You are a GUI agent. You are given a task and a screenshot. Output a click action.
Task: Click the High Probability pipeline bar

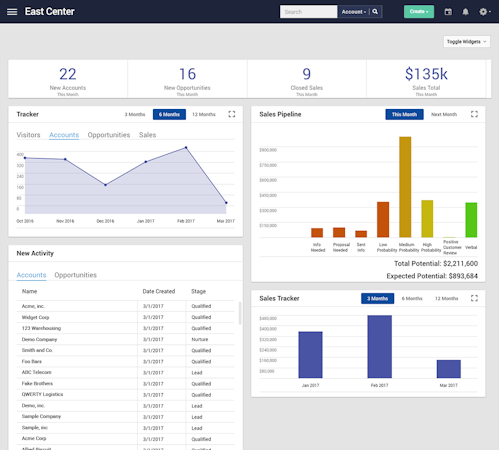pyautogui.click(x=427, y=219)
